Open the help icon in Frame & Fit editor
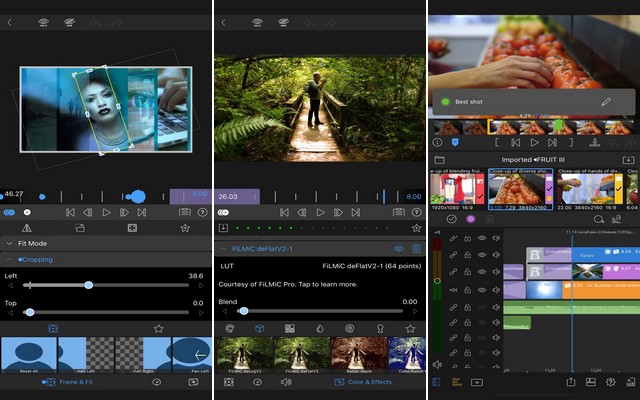Image resolution: width=640 pixels, height=400 pixels. [202, 212]
